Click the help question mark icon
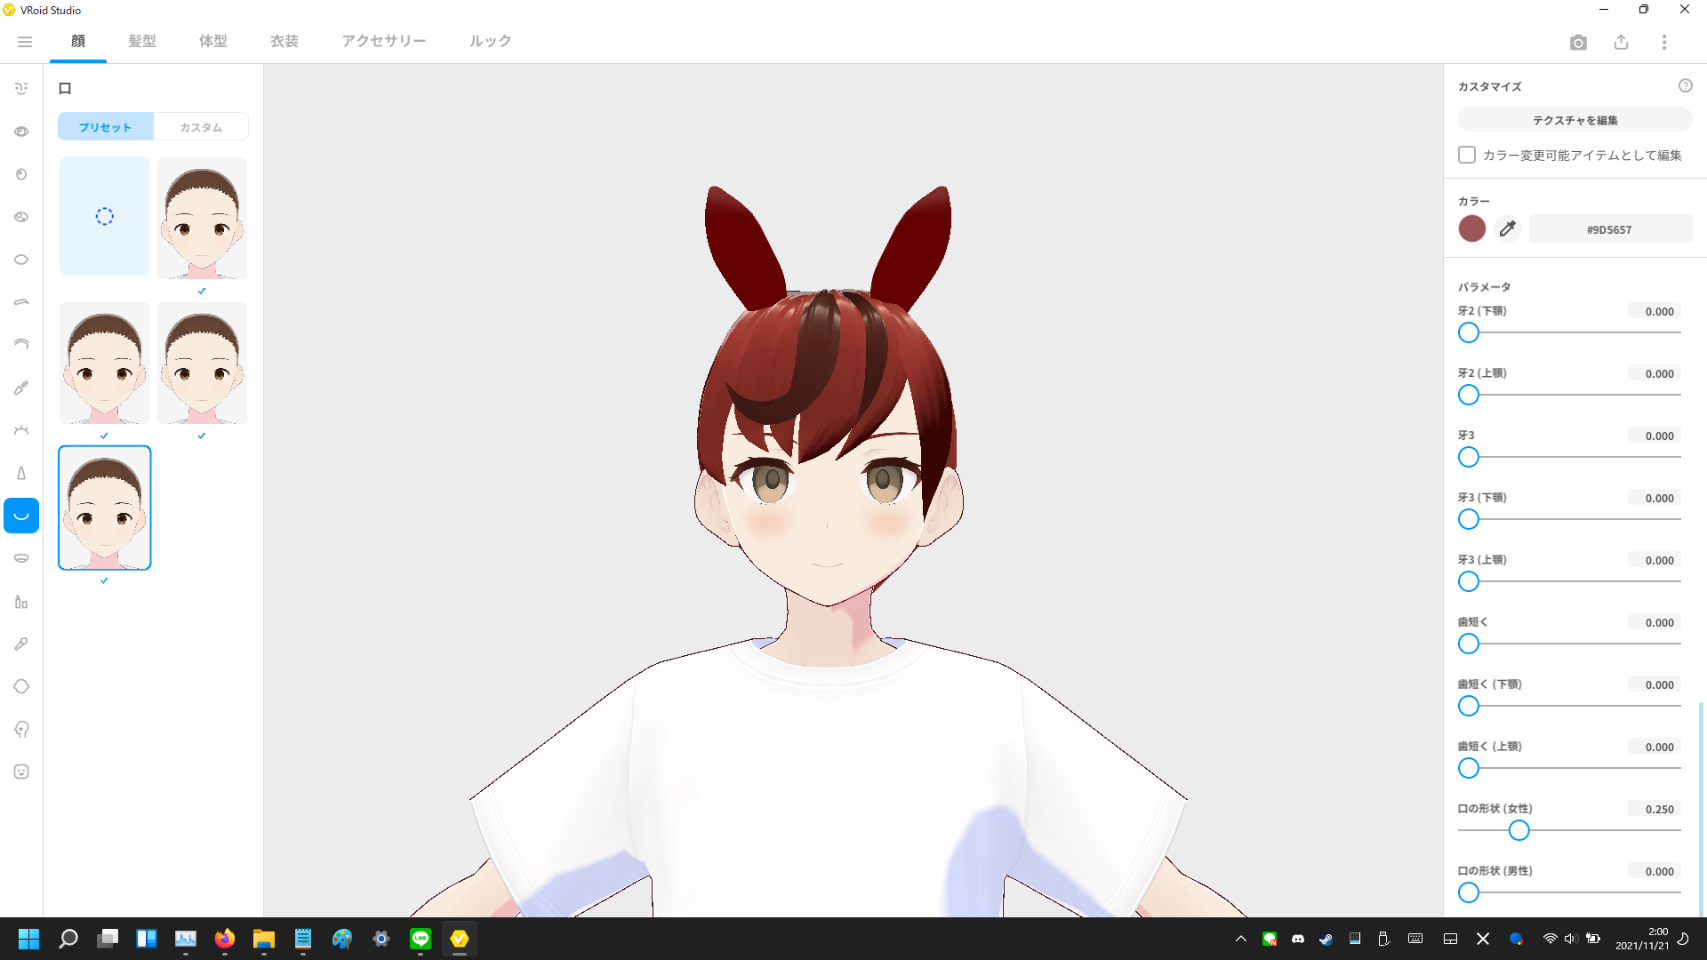This screenshot has height=960, width=1707. coord(1685,86)
